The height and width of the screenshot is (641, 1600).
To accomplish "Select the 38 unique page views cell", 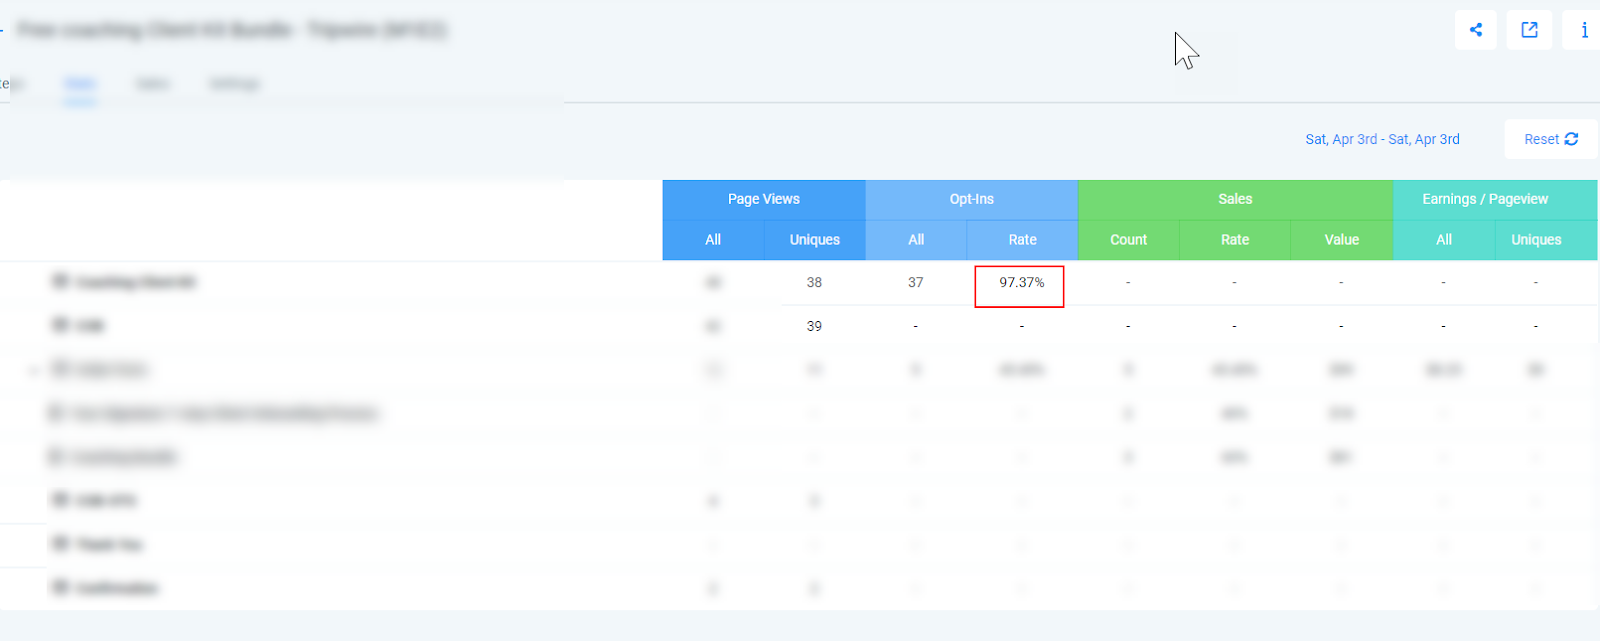I will point(814,283).
